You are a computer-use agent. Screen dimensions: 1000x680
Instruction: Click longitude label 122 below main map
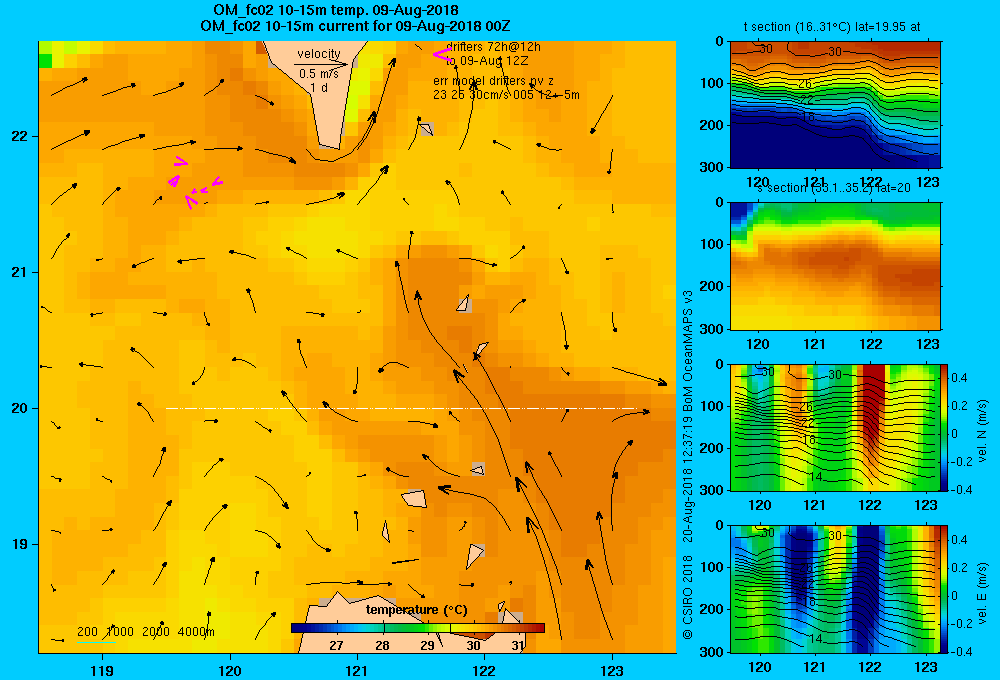click(485, 670)
